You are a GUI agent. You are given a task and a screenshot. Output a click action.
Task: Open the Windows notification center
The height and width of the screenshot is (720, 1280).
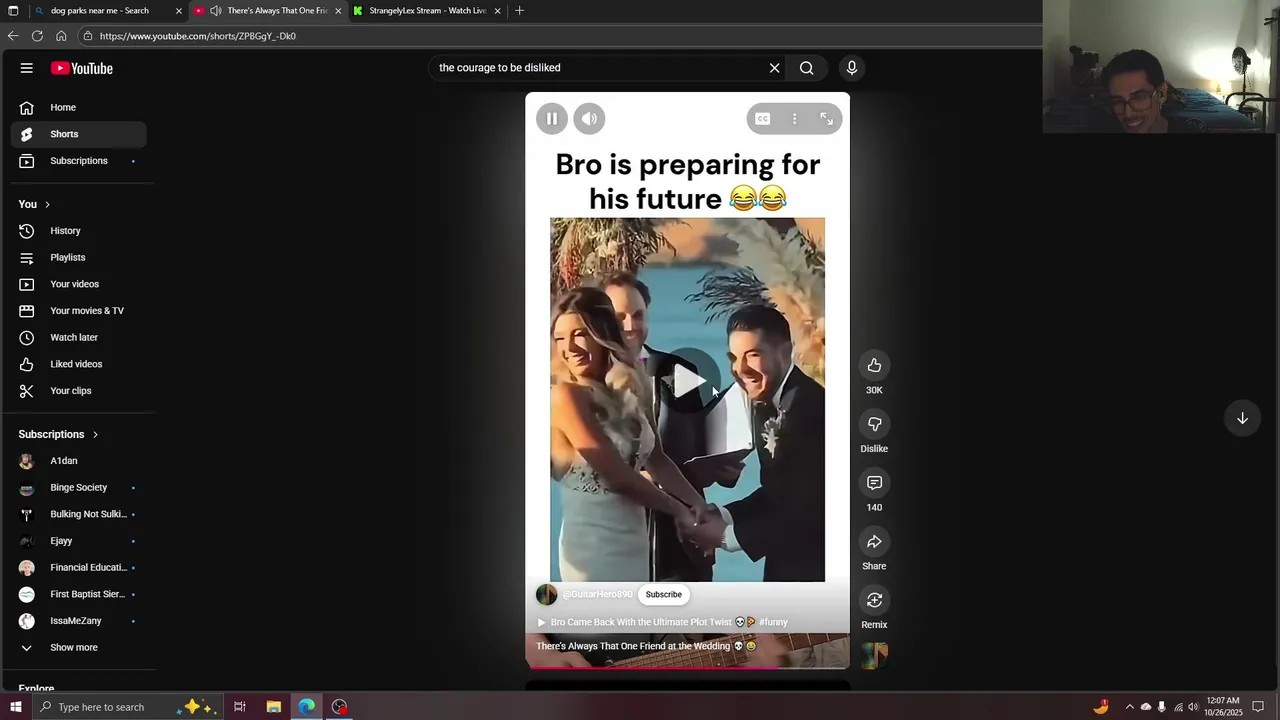[1259, 707]
